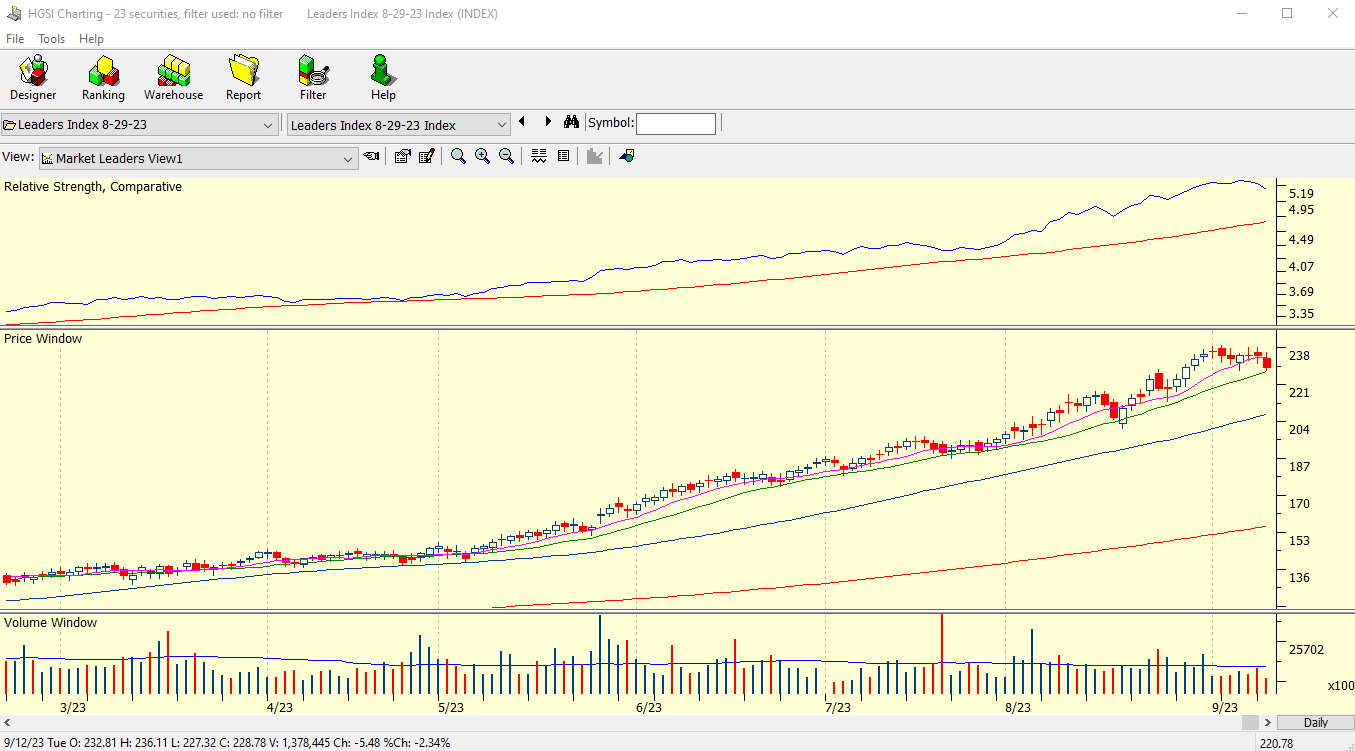1355x751 pixels.
Task: Open the Help toolbar button
Action: point(383,78)
